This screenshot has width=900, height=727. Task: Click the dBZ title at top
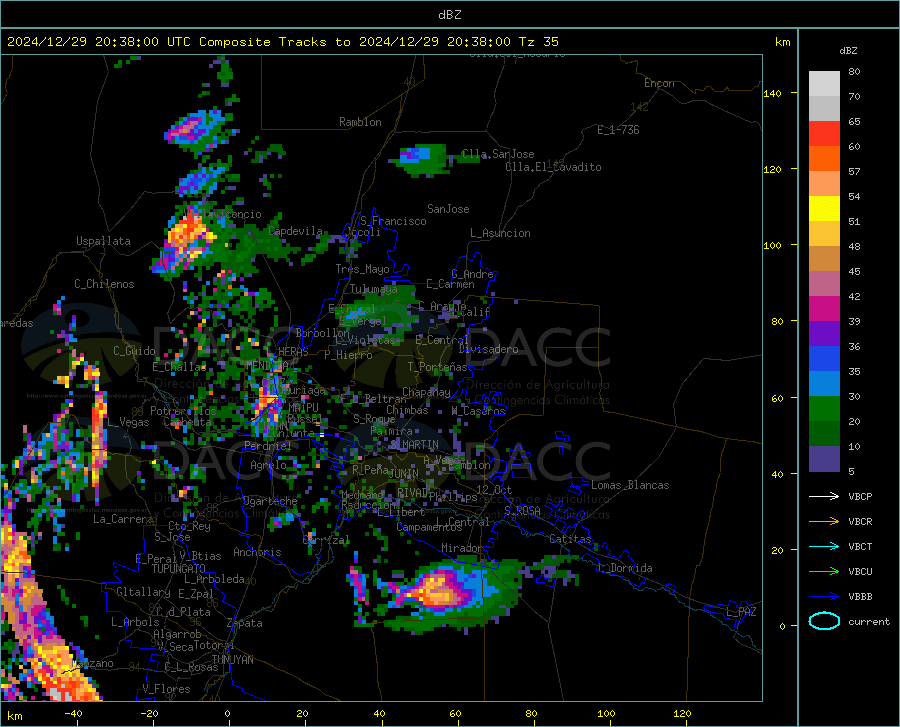[449, 15]
